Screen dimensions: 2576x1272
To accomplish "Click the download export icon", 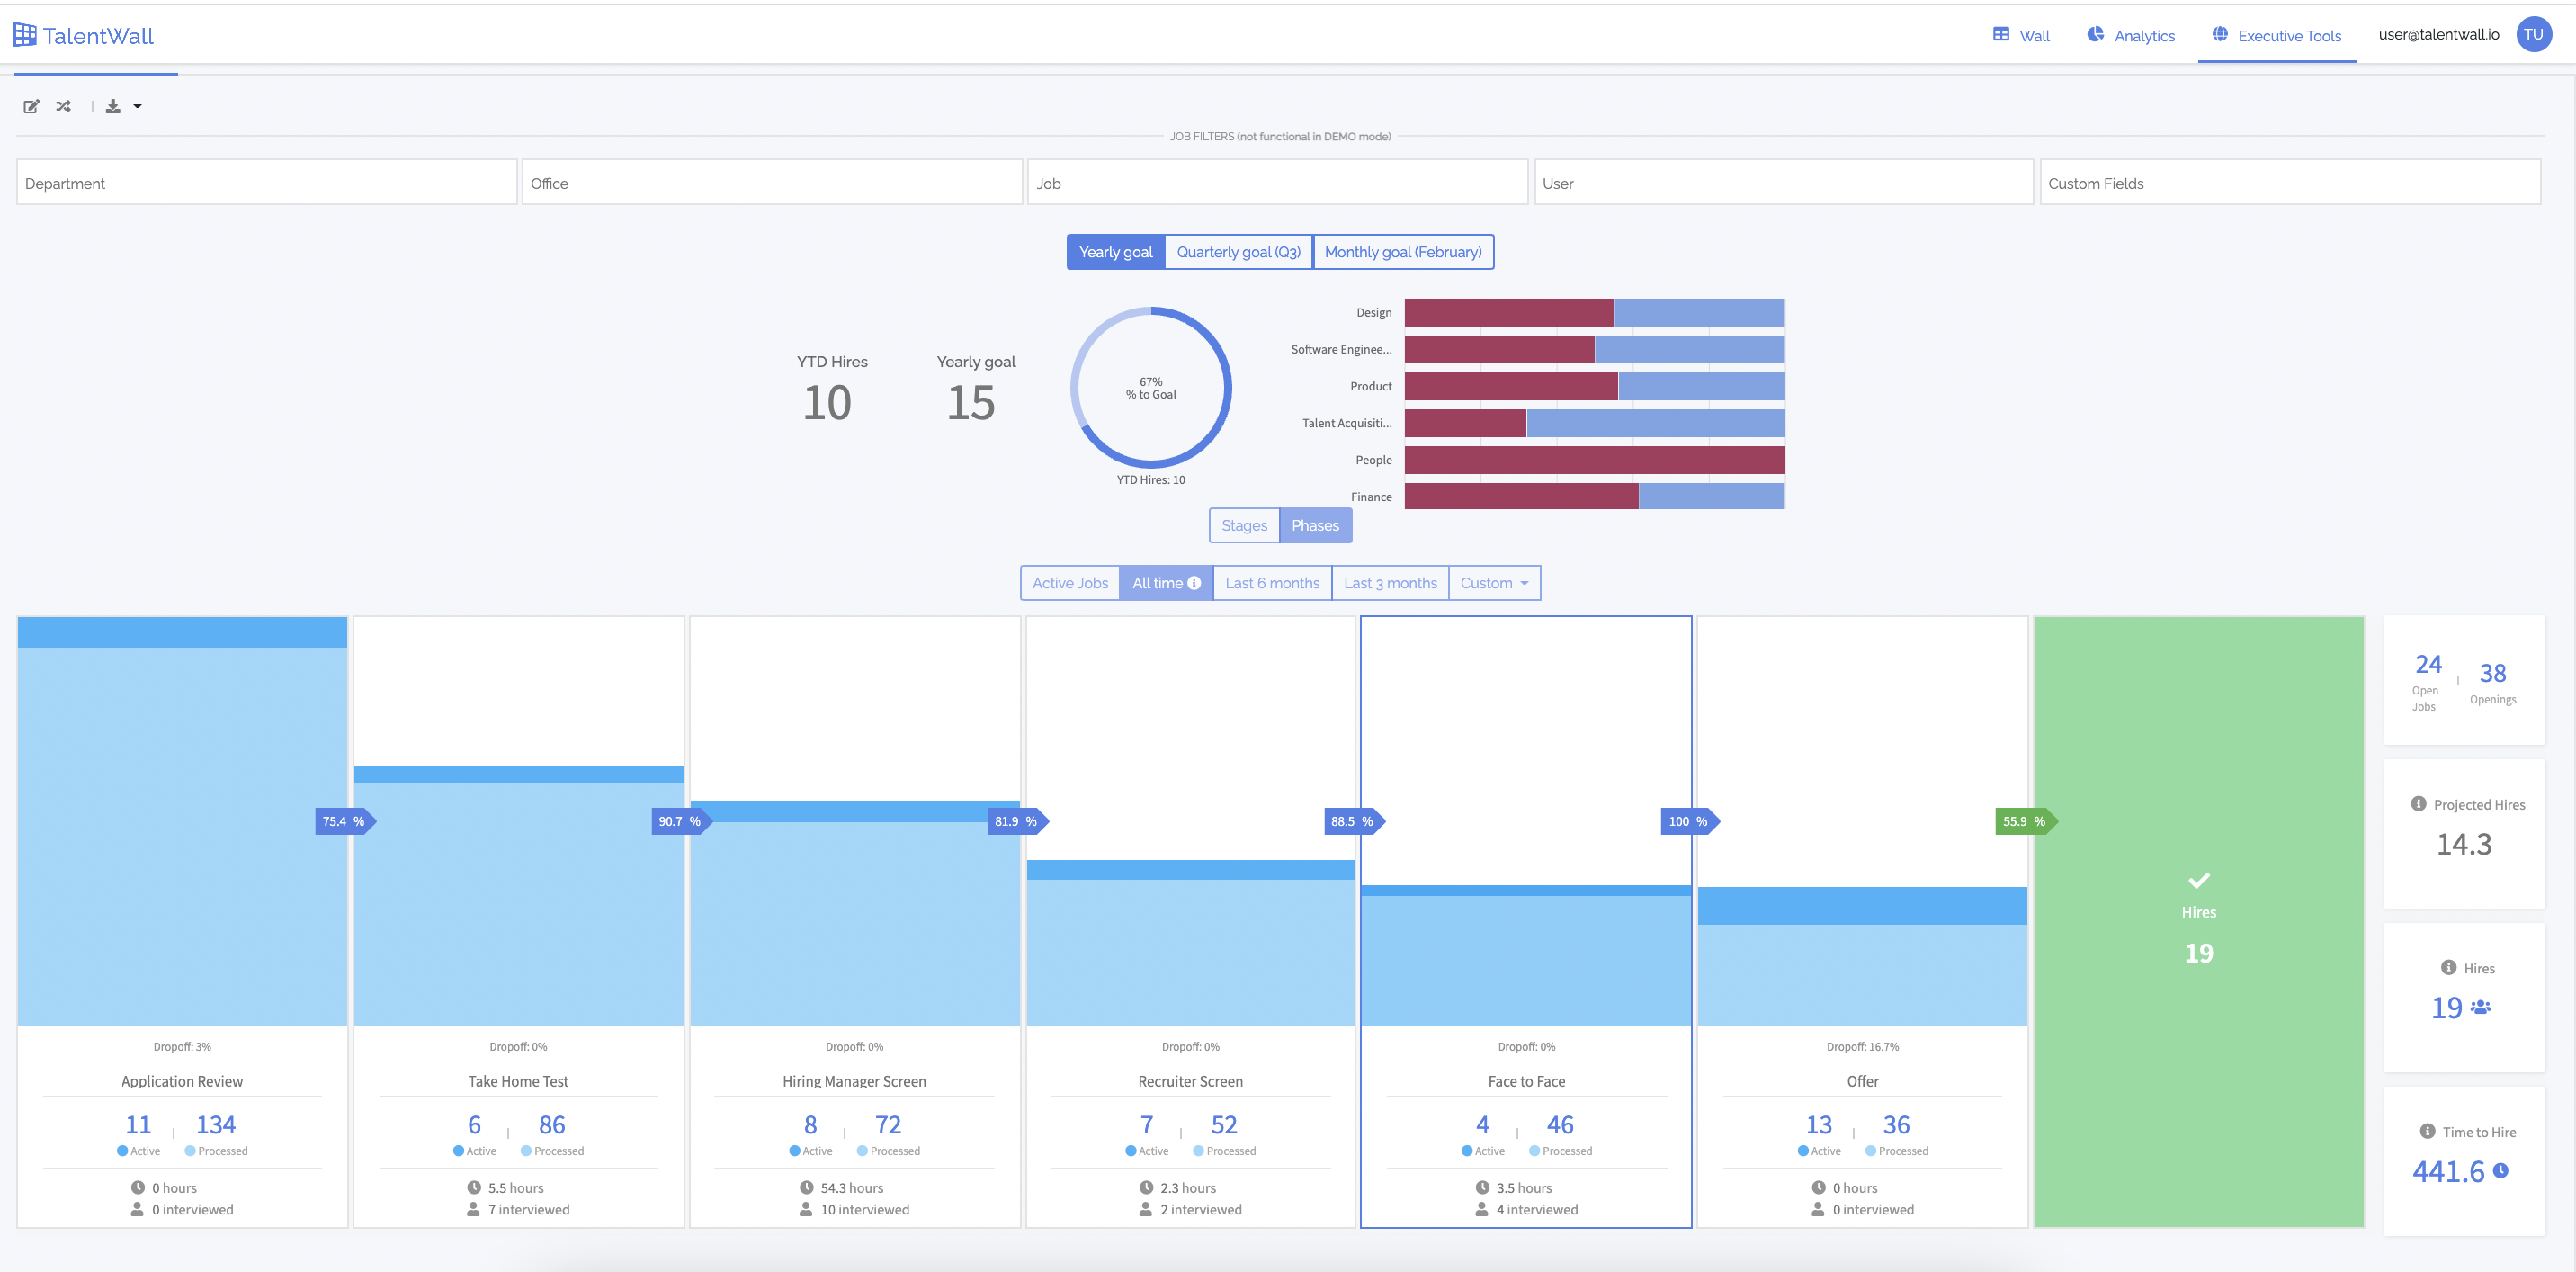I will coord(113,106).
